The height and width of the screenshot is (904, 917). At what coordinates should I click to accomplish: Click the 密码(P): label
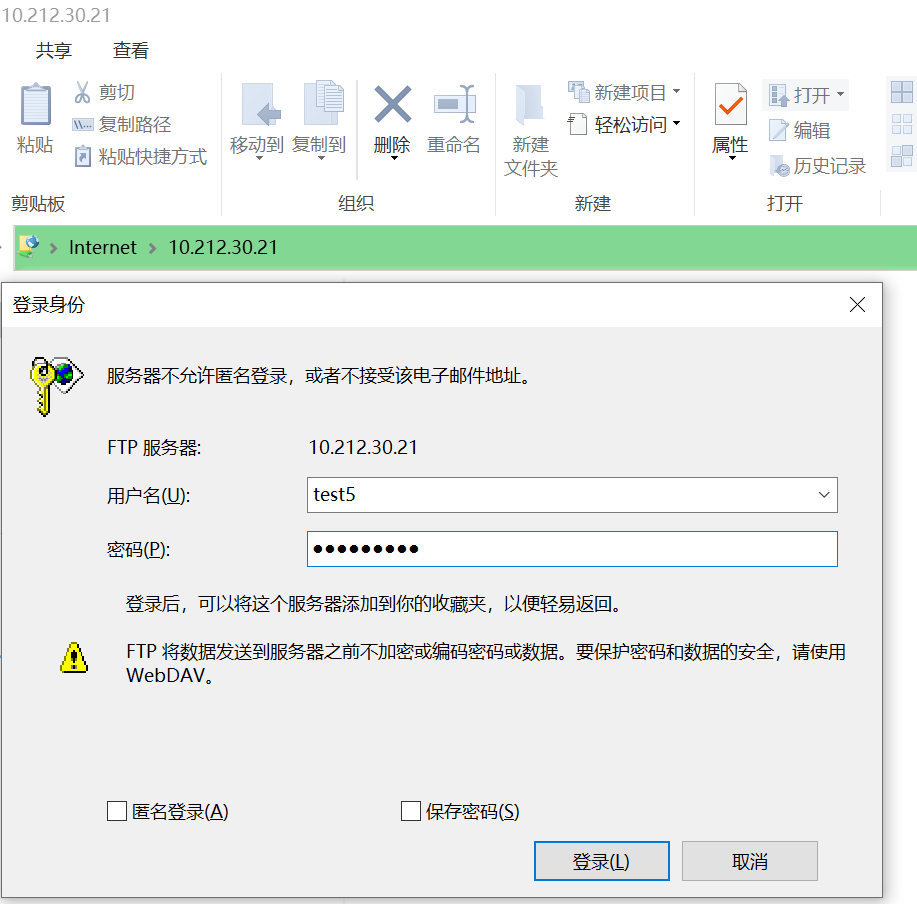139,550
